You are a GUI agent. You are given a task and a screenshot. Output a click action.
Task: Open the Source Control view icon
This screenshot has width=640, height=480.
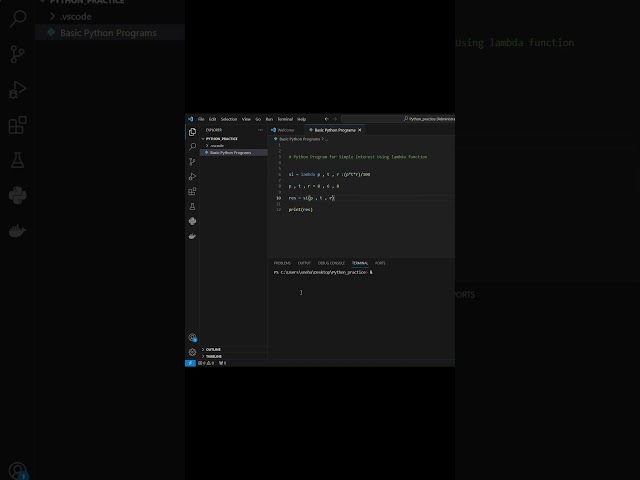click(x=192, y=162)
